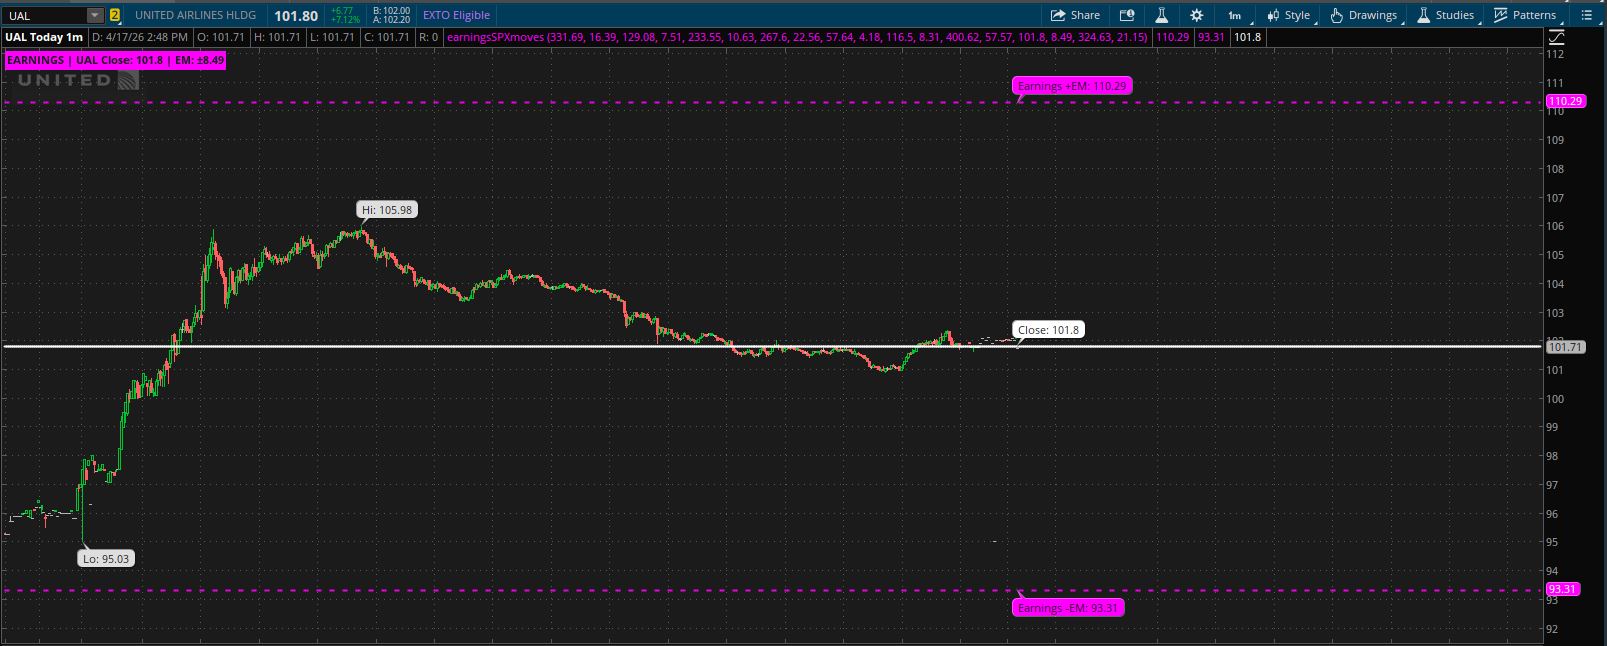Click the L: 101.71 low value
Image resolution: width=1607 pixels, height=646 pixels.
[x=333, y=37]
